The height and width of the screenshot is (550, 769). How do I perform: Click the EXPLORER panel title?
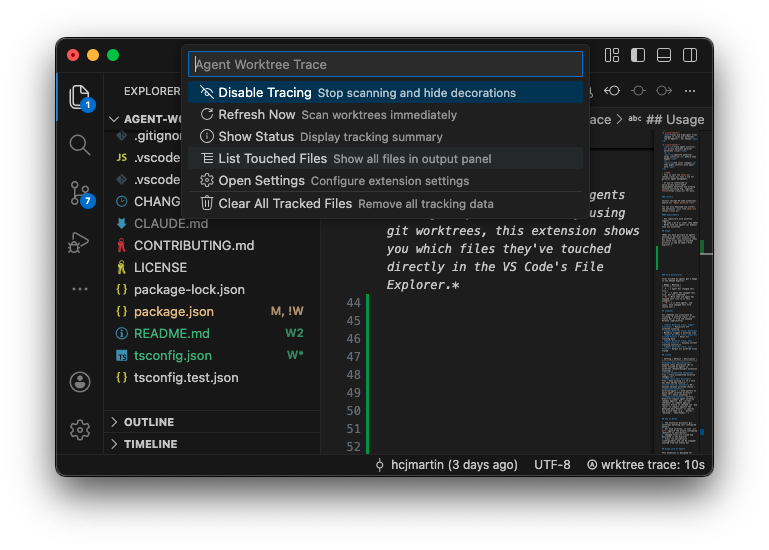pyautogui.click(x=152, y=91)
